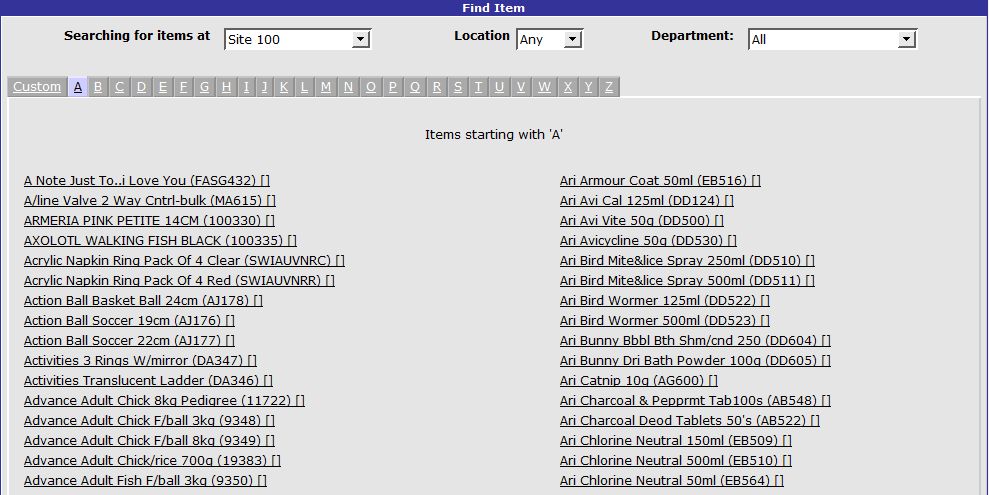The height and width of the screenshot is (495, 989).
Task: Open ARMERIA PINK PETITE 14CM item
Action: click(x=149, y=221)
